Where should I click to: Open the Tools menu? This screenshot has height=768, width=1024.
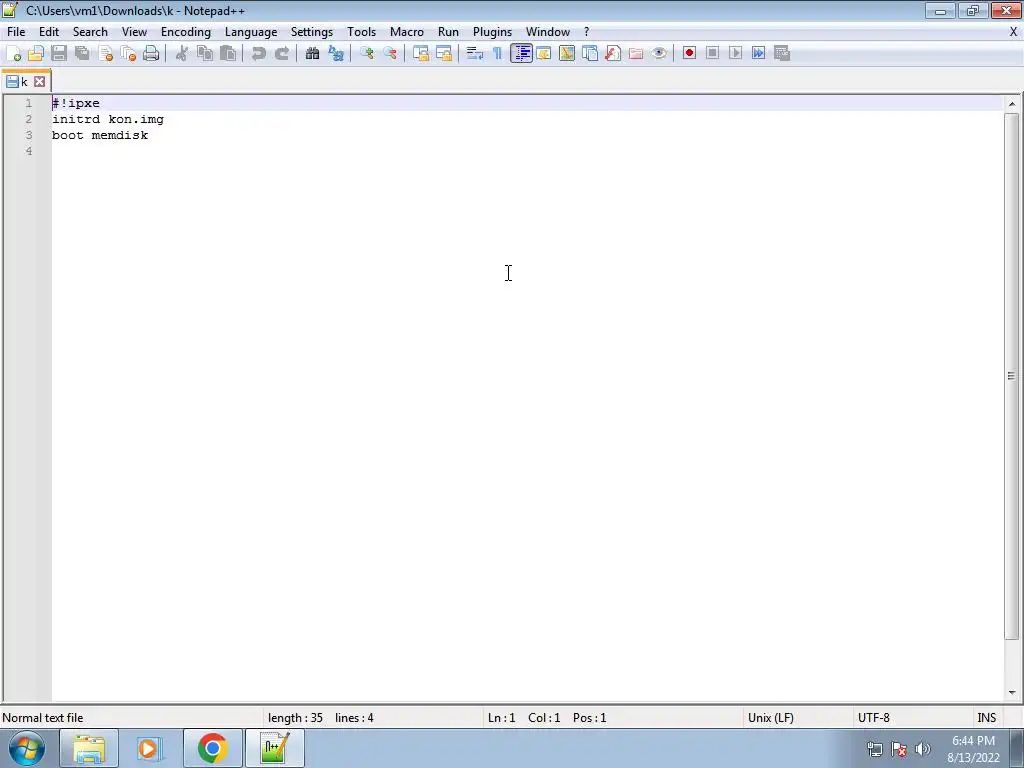[x=361, y=32]
